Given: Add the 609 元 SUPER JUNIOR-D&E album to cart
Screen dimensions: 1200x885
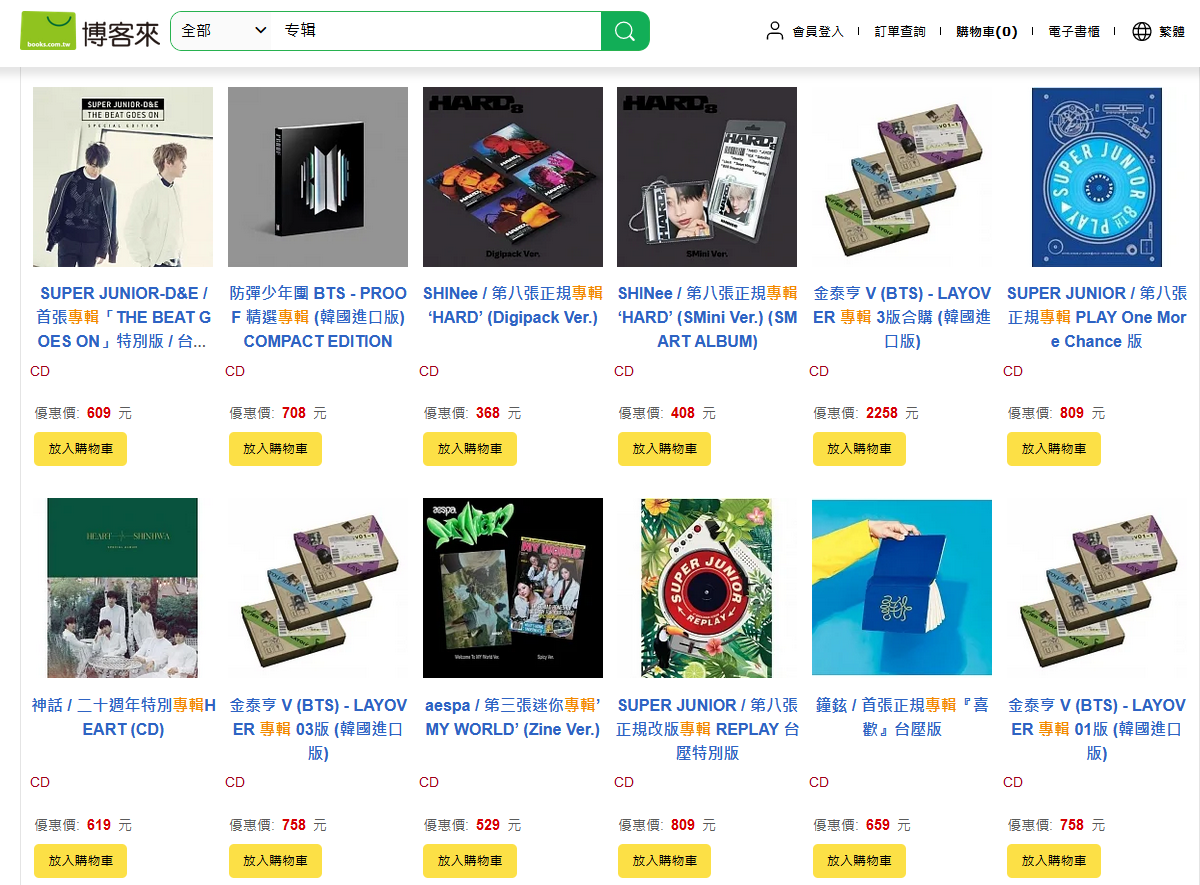Looking at the screenshot, I should click(x=81, y=449).
